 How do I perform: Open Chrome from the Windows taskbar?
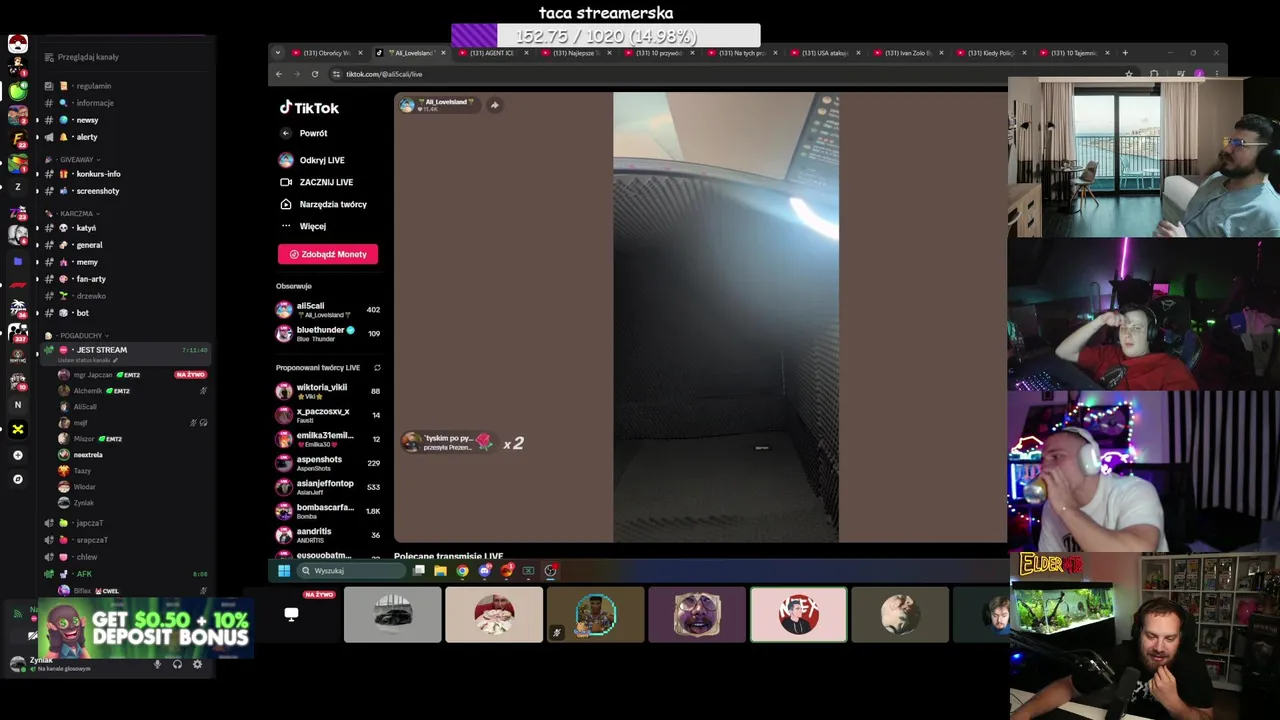point(462,571)
